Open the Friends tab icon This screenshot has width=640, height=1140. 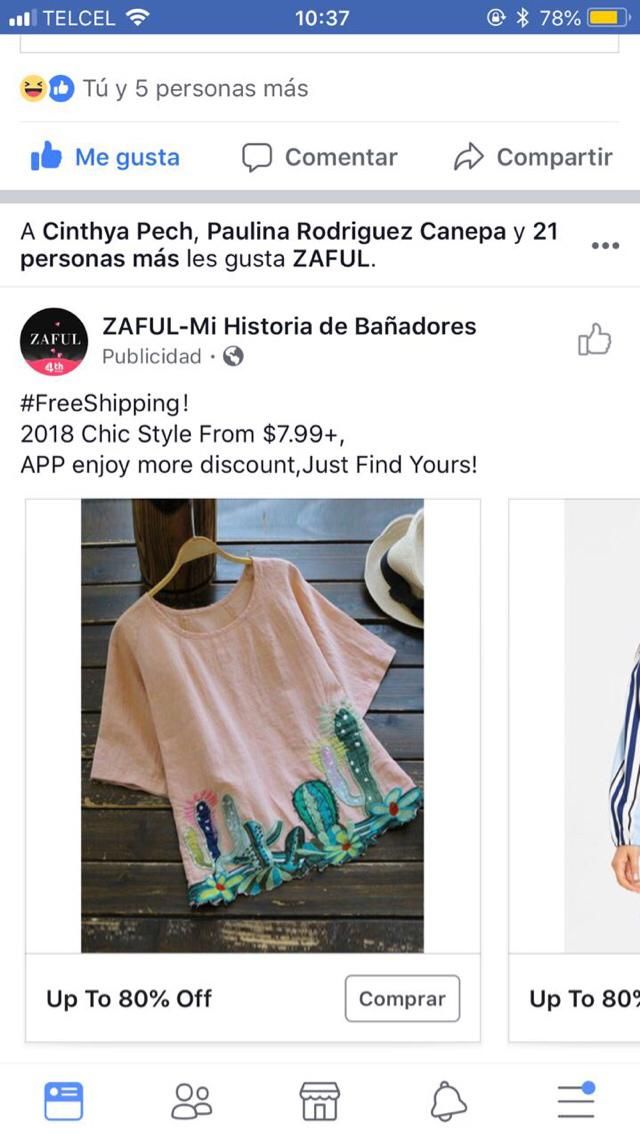(x=191, y=1101)
